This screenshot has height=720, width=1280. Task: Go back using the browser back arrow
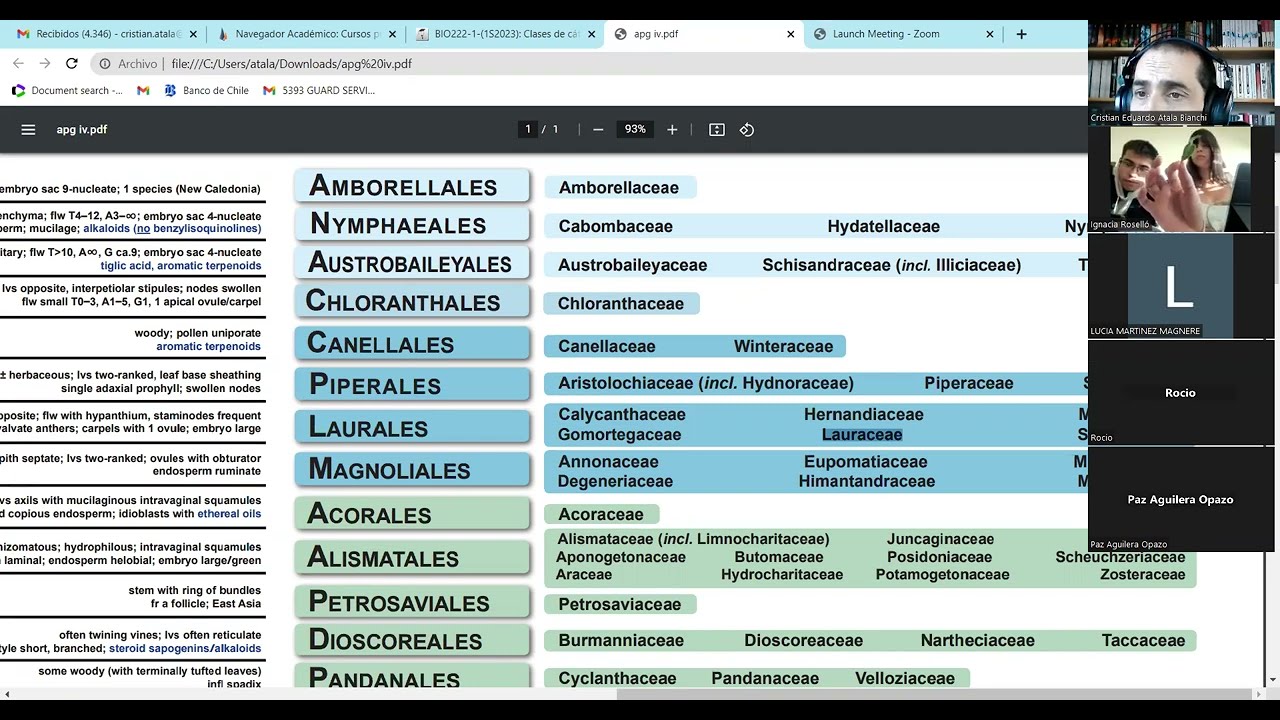pyautogui.click(x=18, y=63)
